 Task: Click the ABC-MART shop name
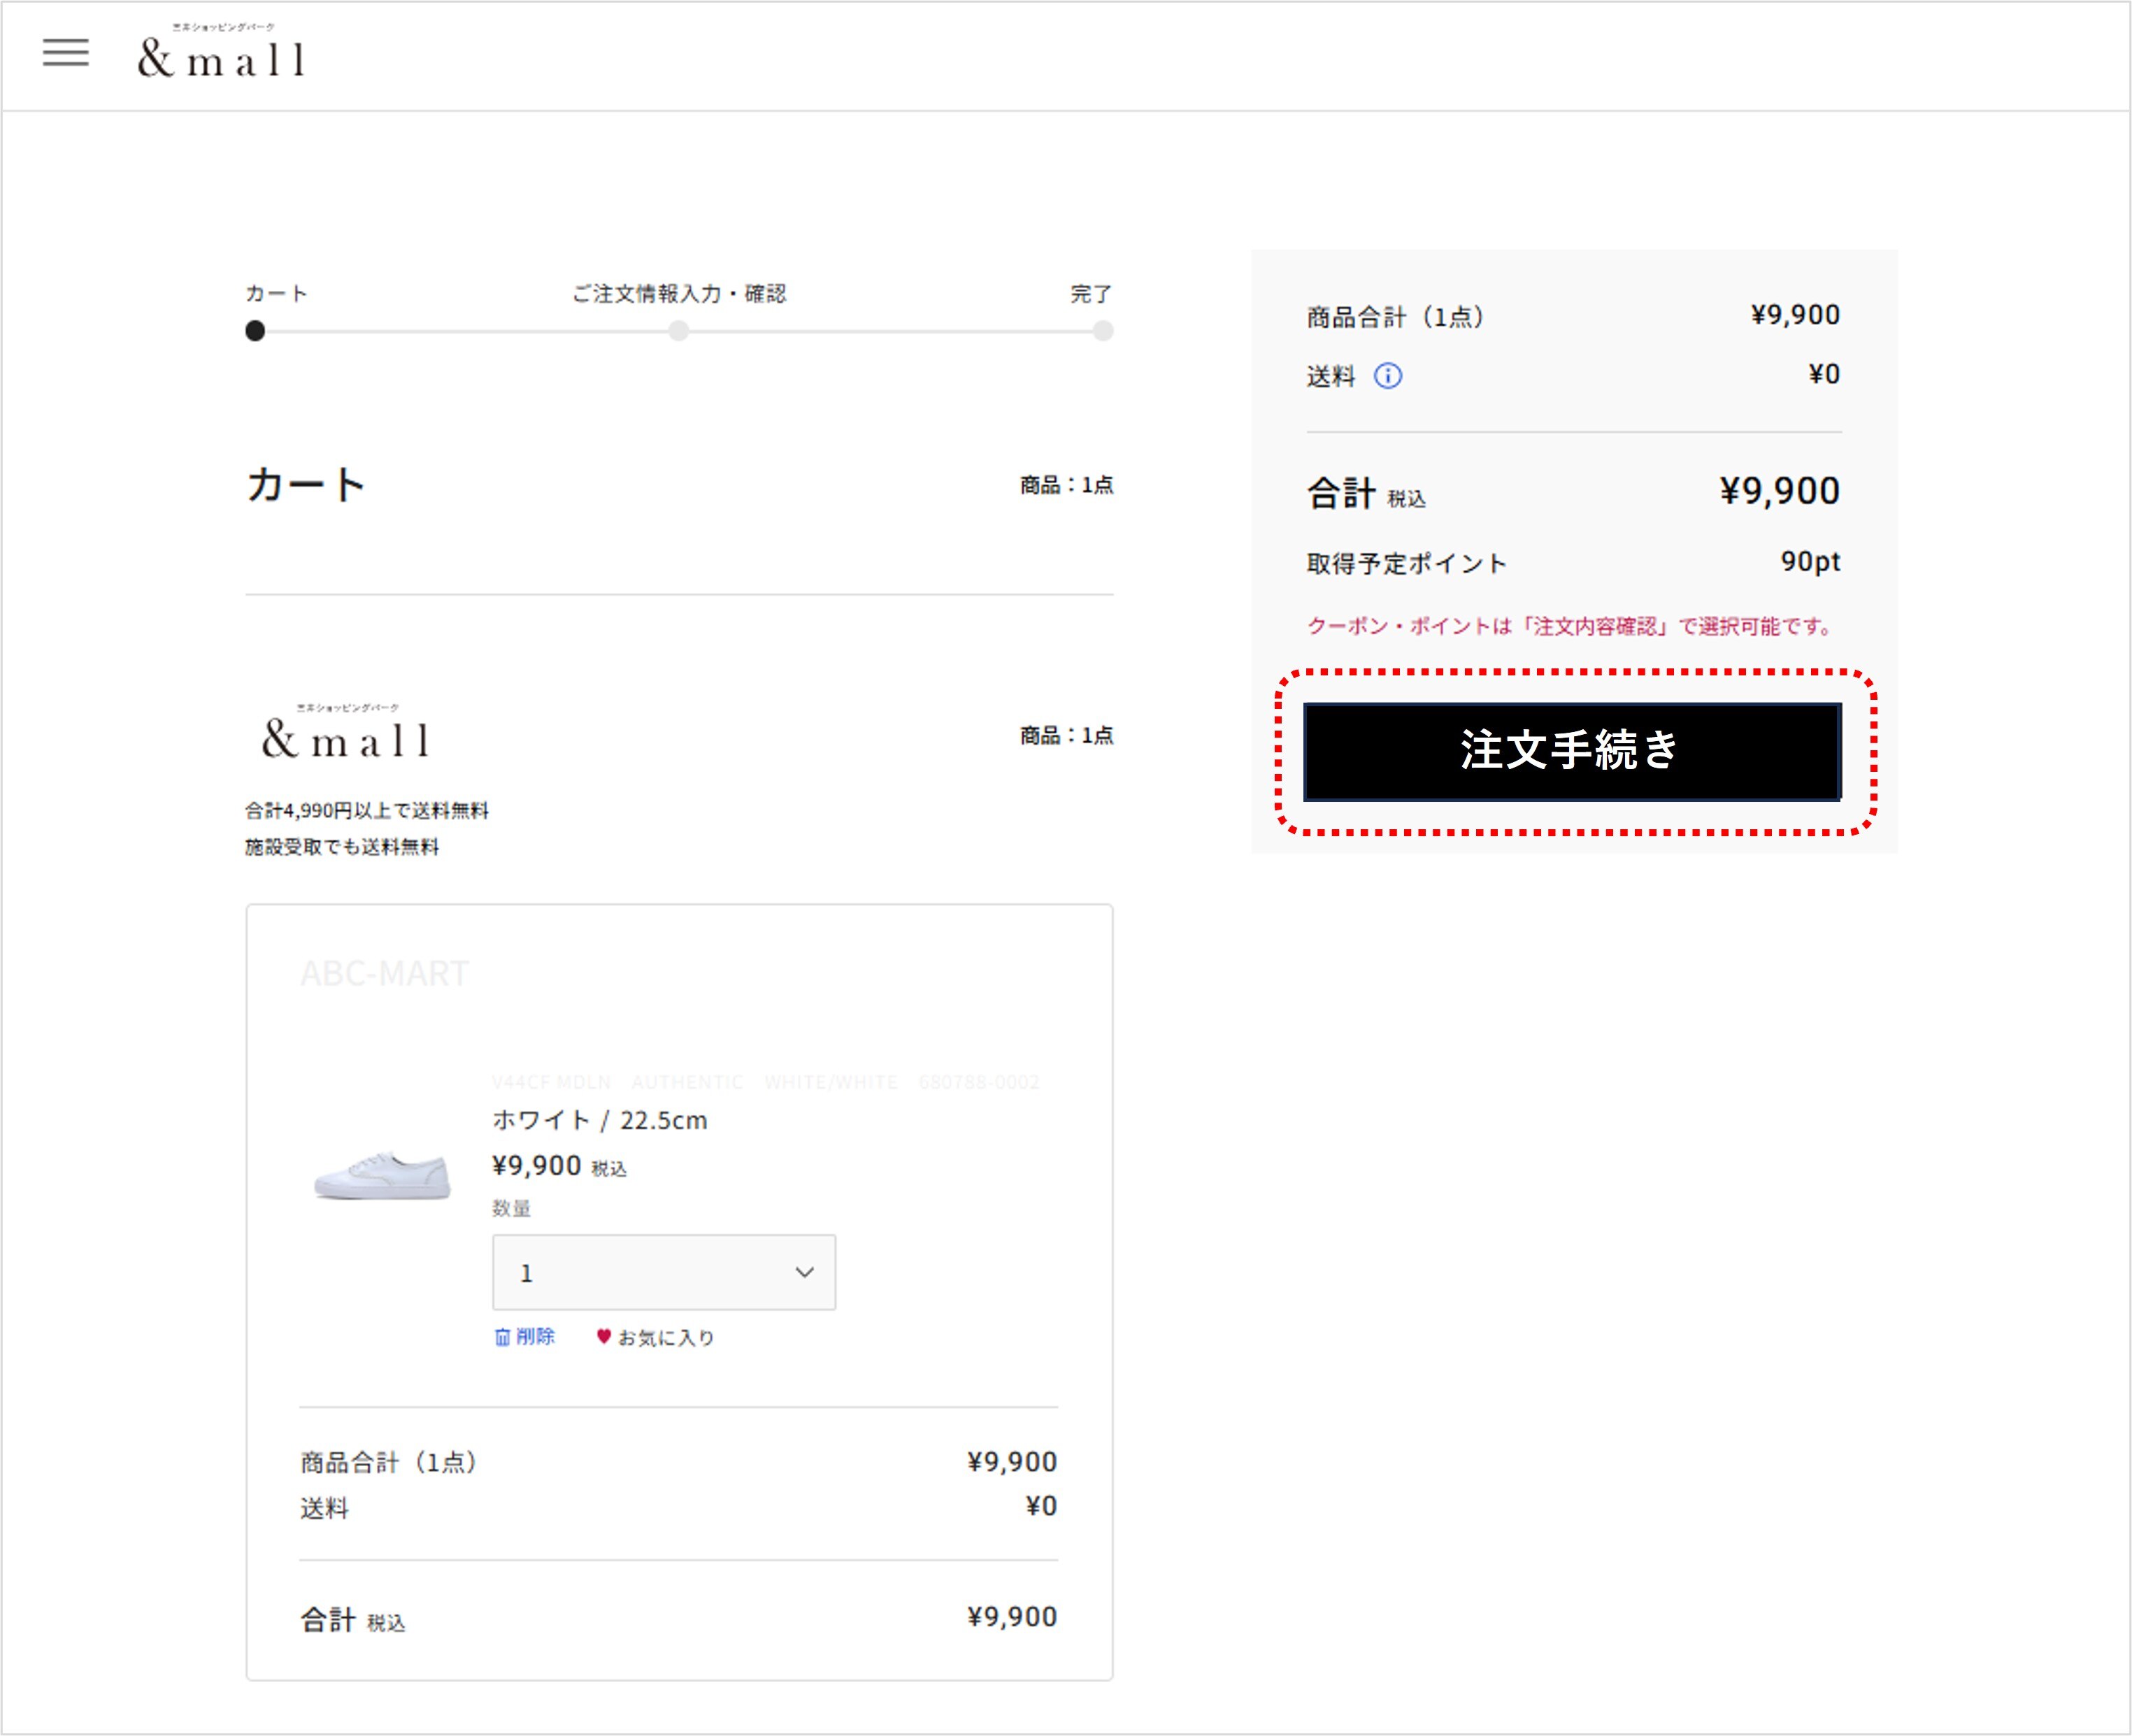[385, 973]
